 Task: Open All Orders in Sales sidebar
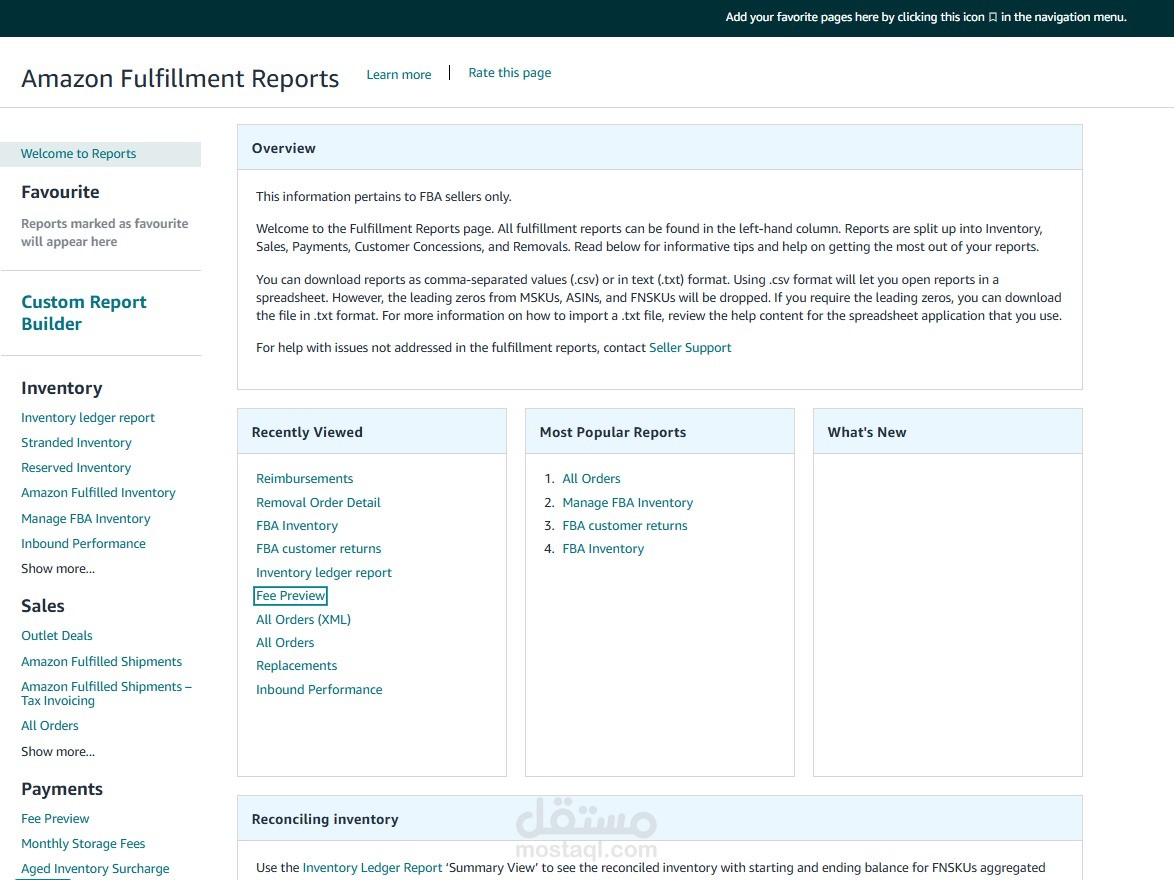tap(49, 726)
